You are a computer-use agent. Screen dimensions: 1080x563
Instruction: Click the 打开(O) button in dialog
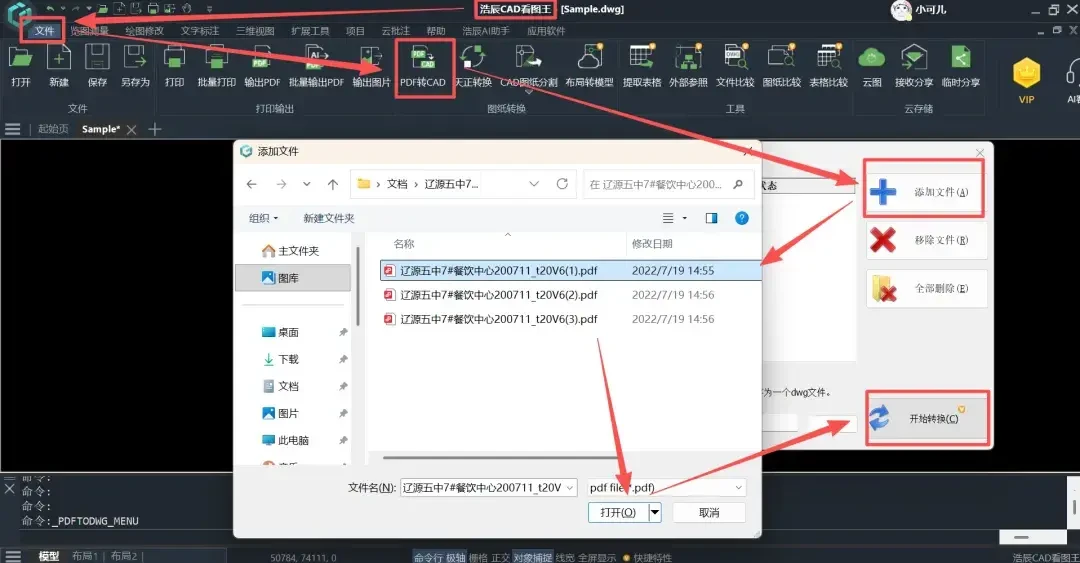(x=618, y=512)
